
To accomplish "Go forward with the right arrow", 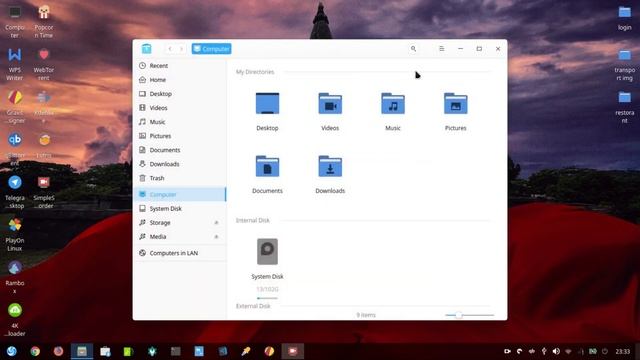I will tap(182, 49).
